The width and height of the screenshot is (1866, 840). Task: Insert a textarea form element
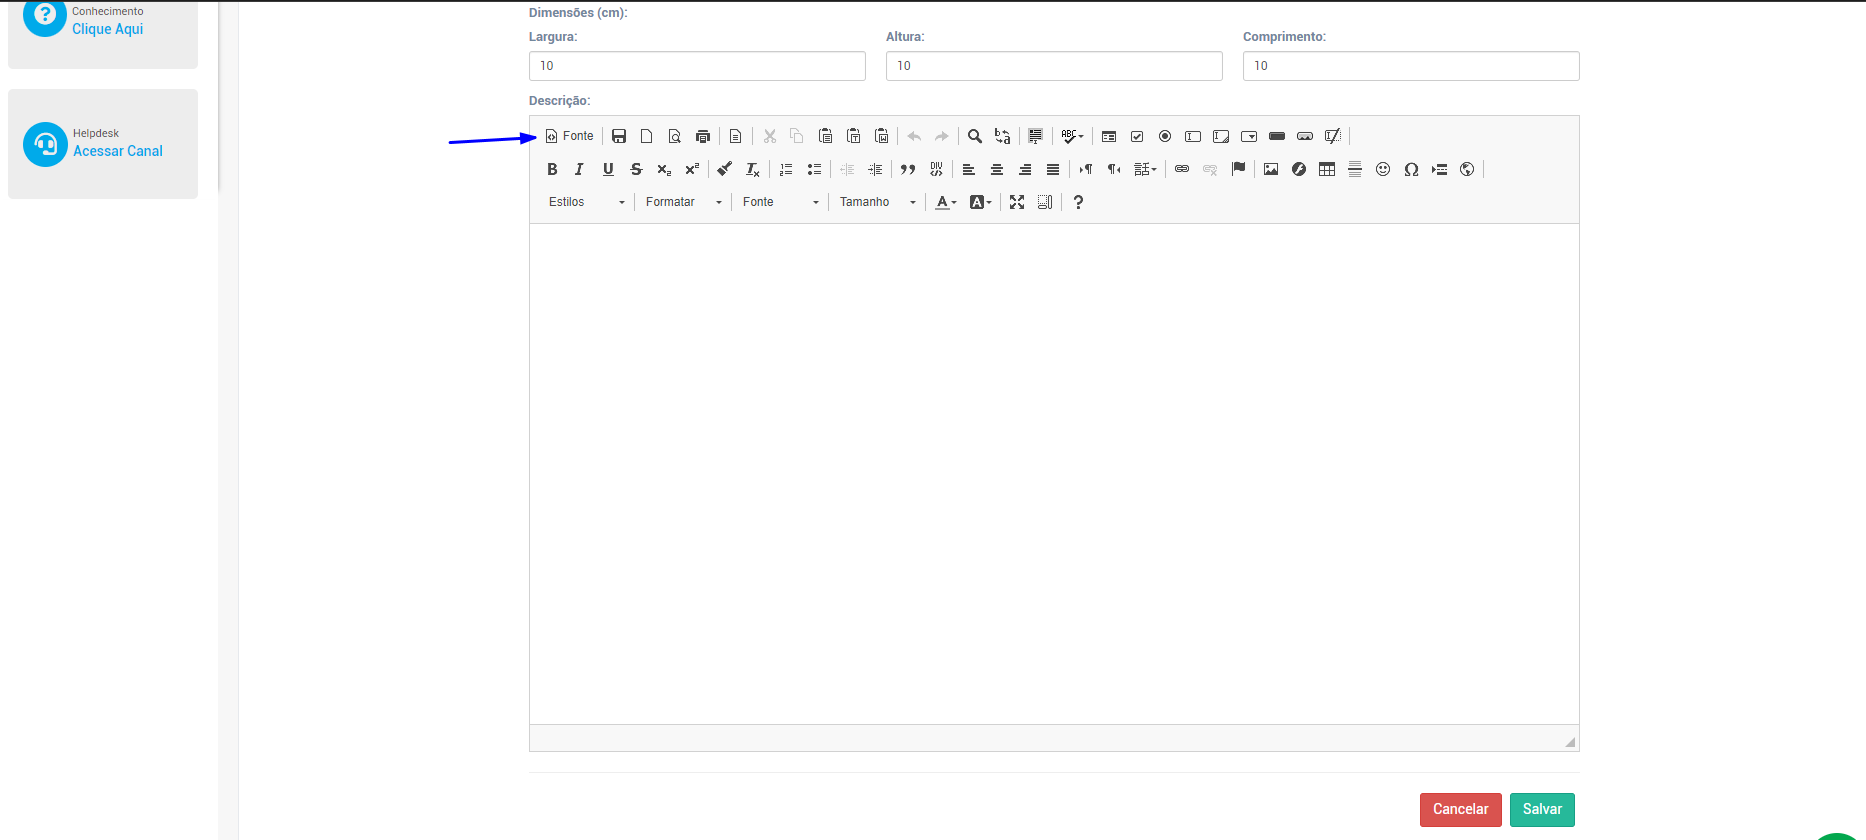[x=1221, y=136]
